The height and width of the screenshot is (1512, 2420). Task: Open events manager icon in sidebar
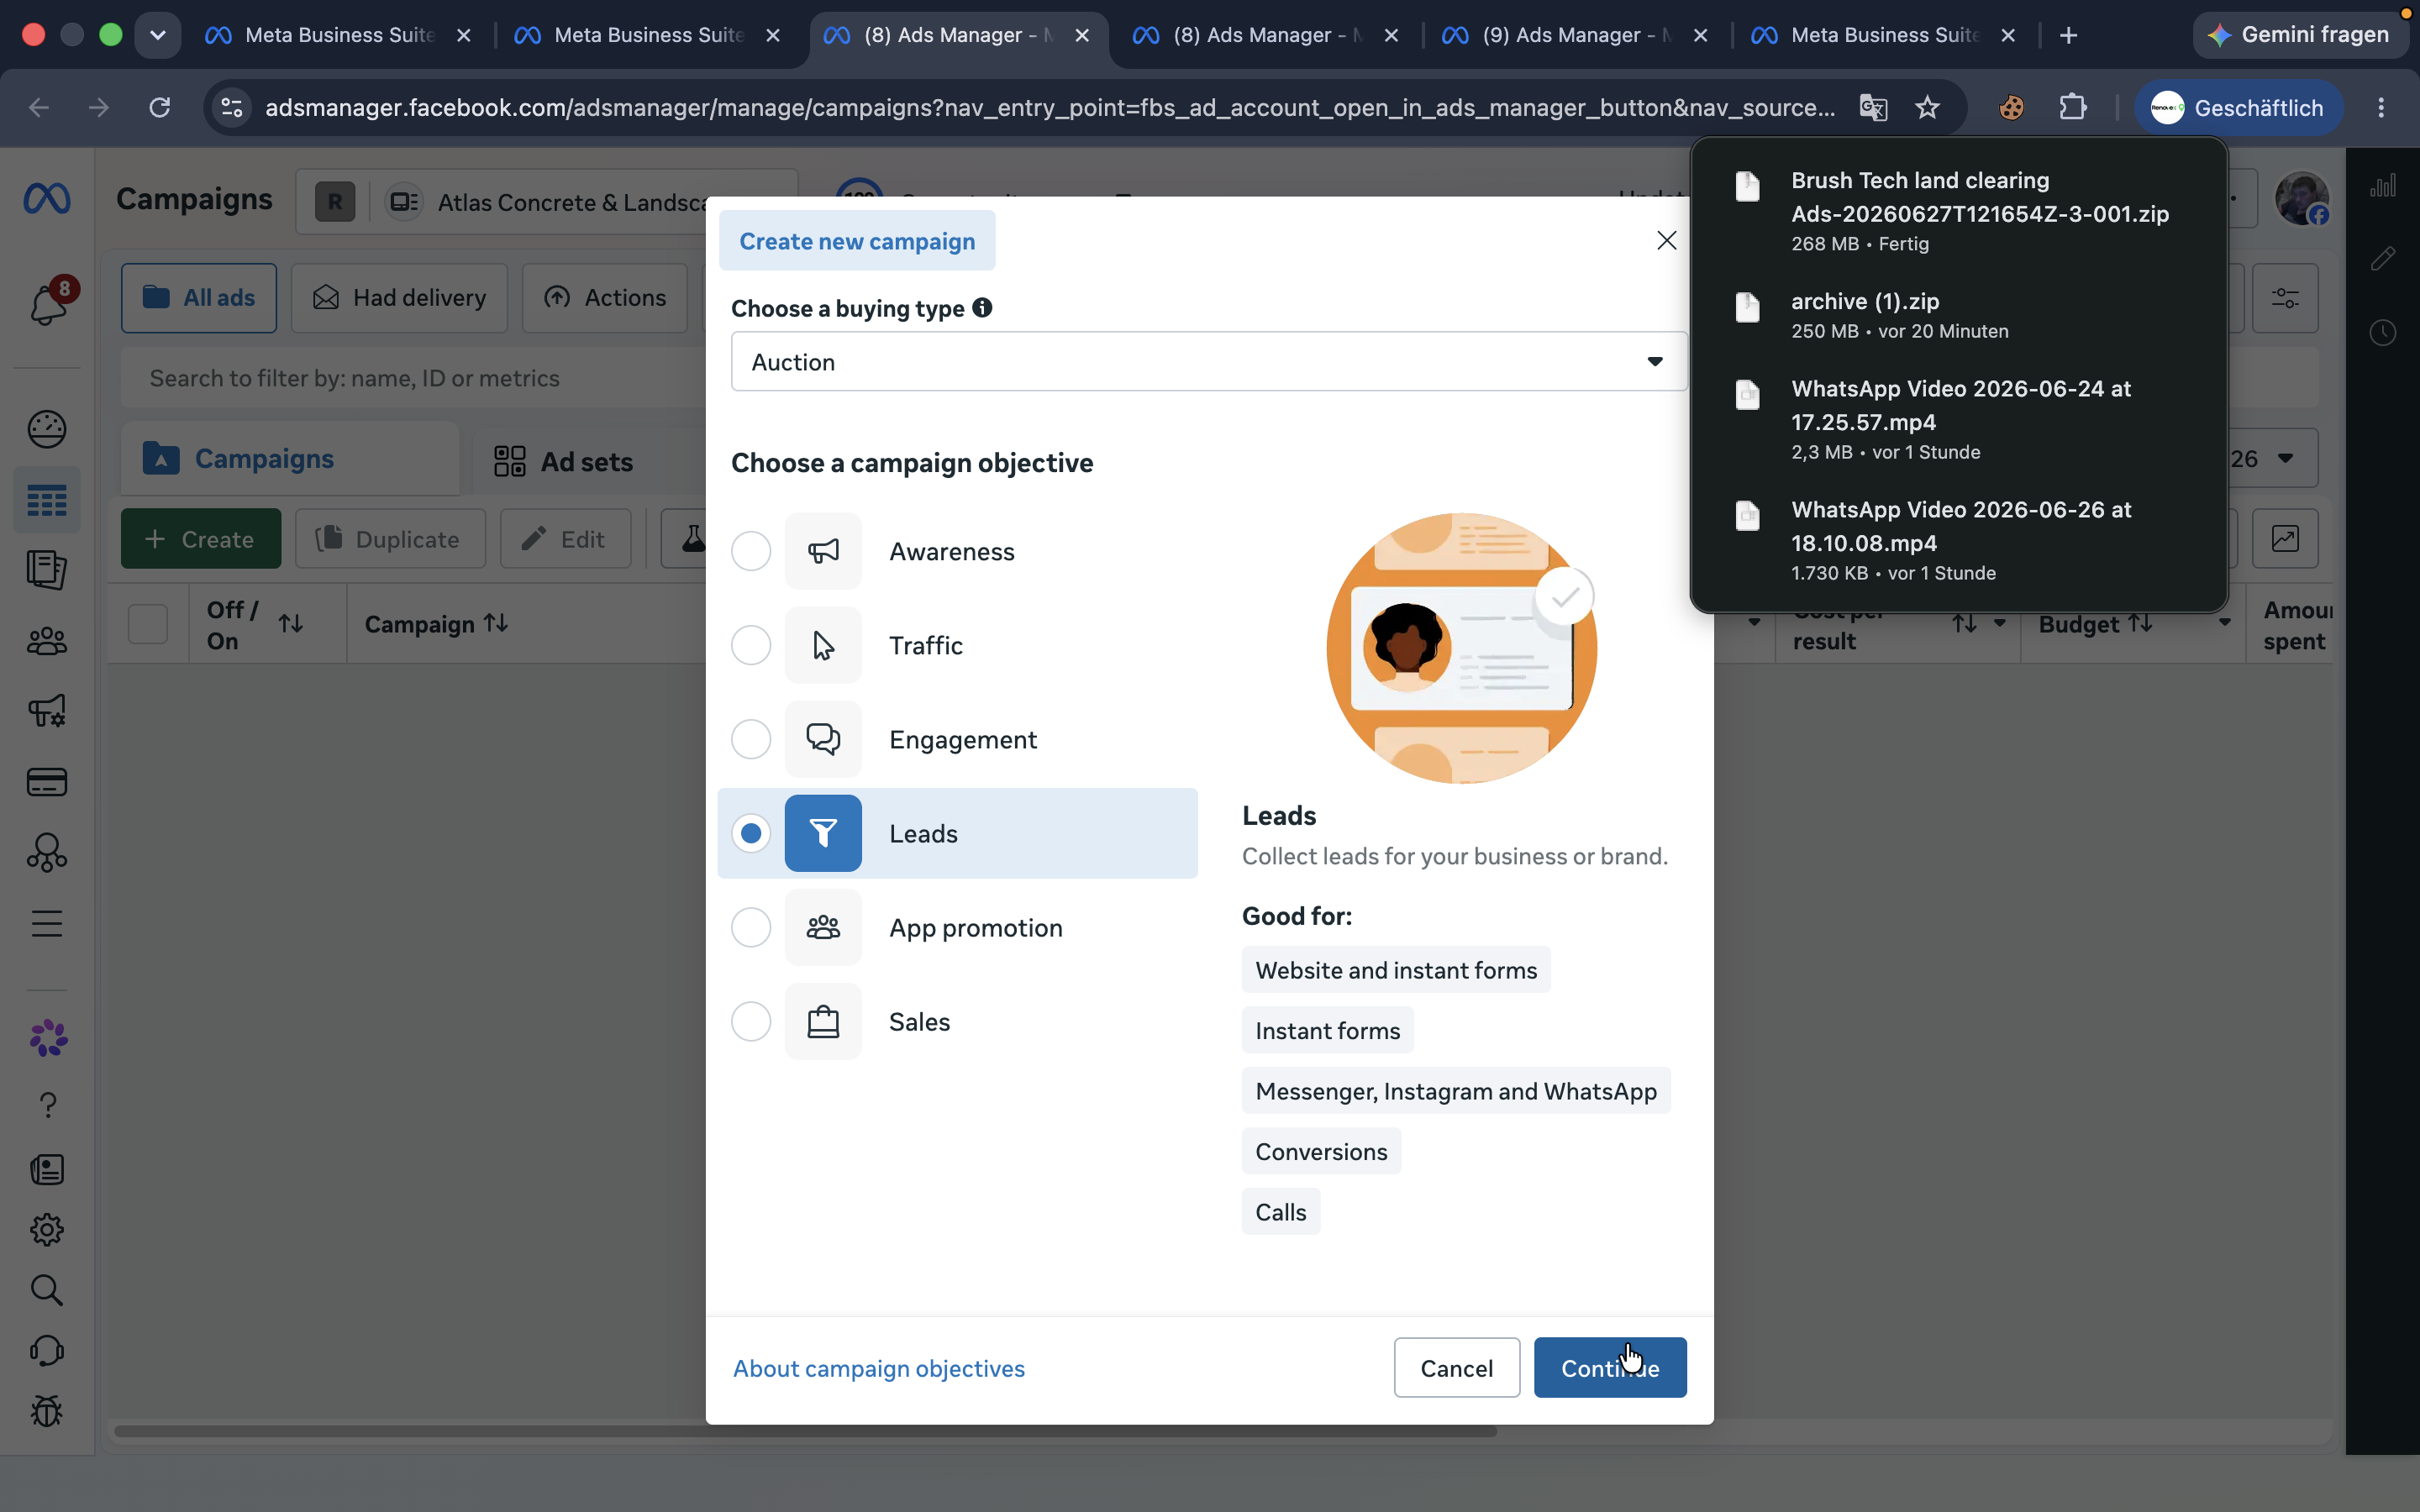[x=47, y=852]
